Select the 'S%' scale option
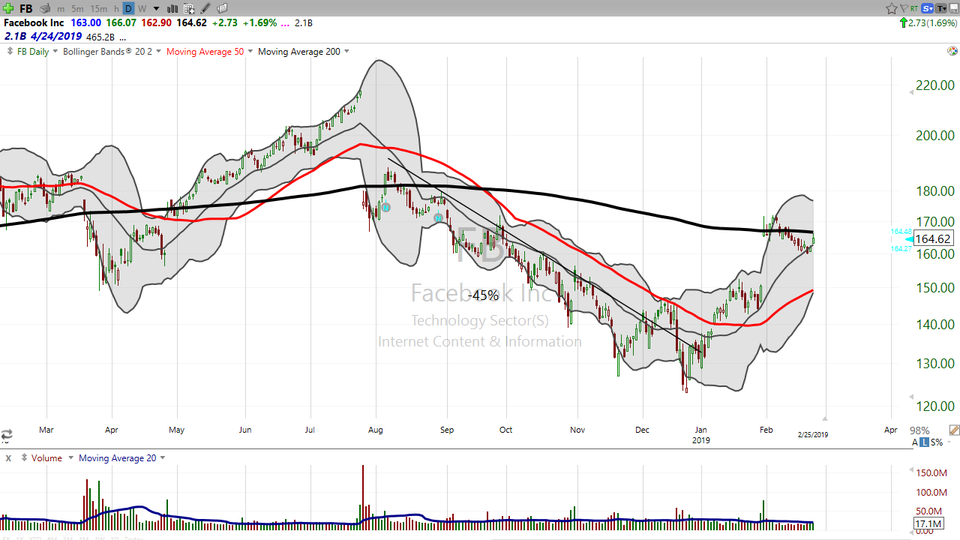 937,442
